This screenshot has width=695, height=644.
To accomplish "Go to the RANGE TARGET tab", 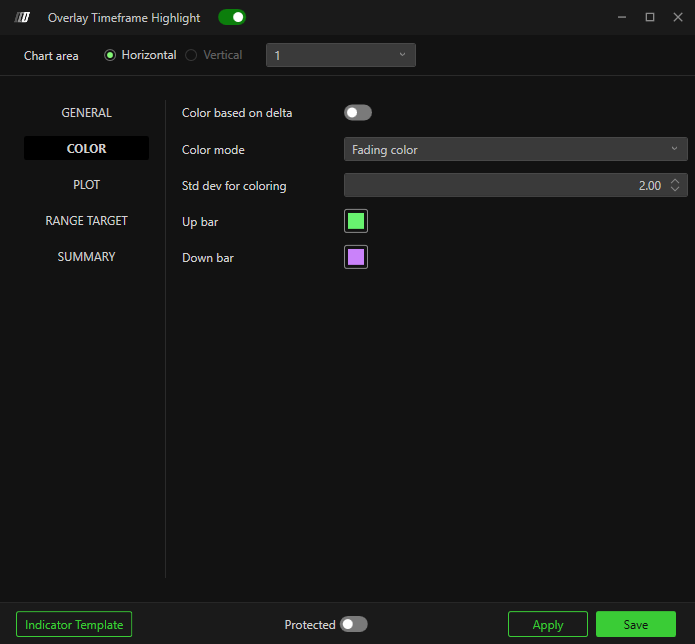I will click(87, 221).
